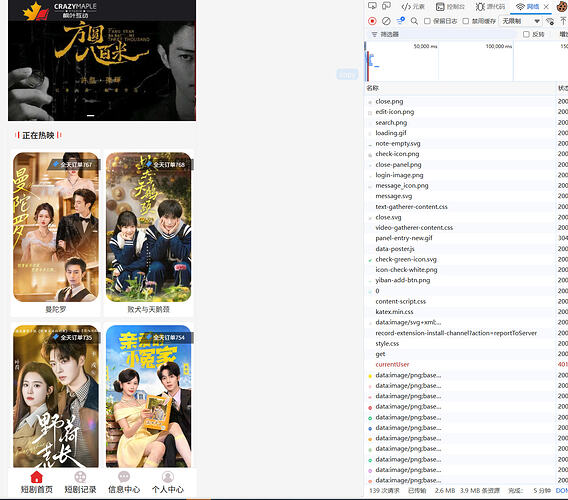The width and height of the screenshot is (568, 500).
Task: Open the 无限制 throttling dropdown
Action: (x=521, y=21)
